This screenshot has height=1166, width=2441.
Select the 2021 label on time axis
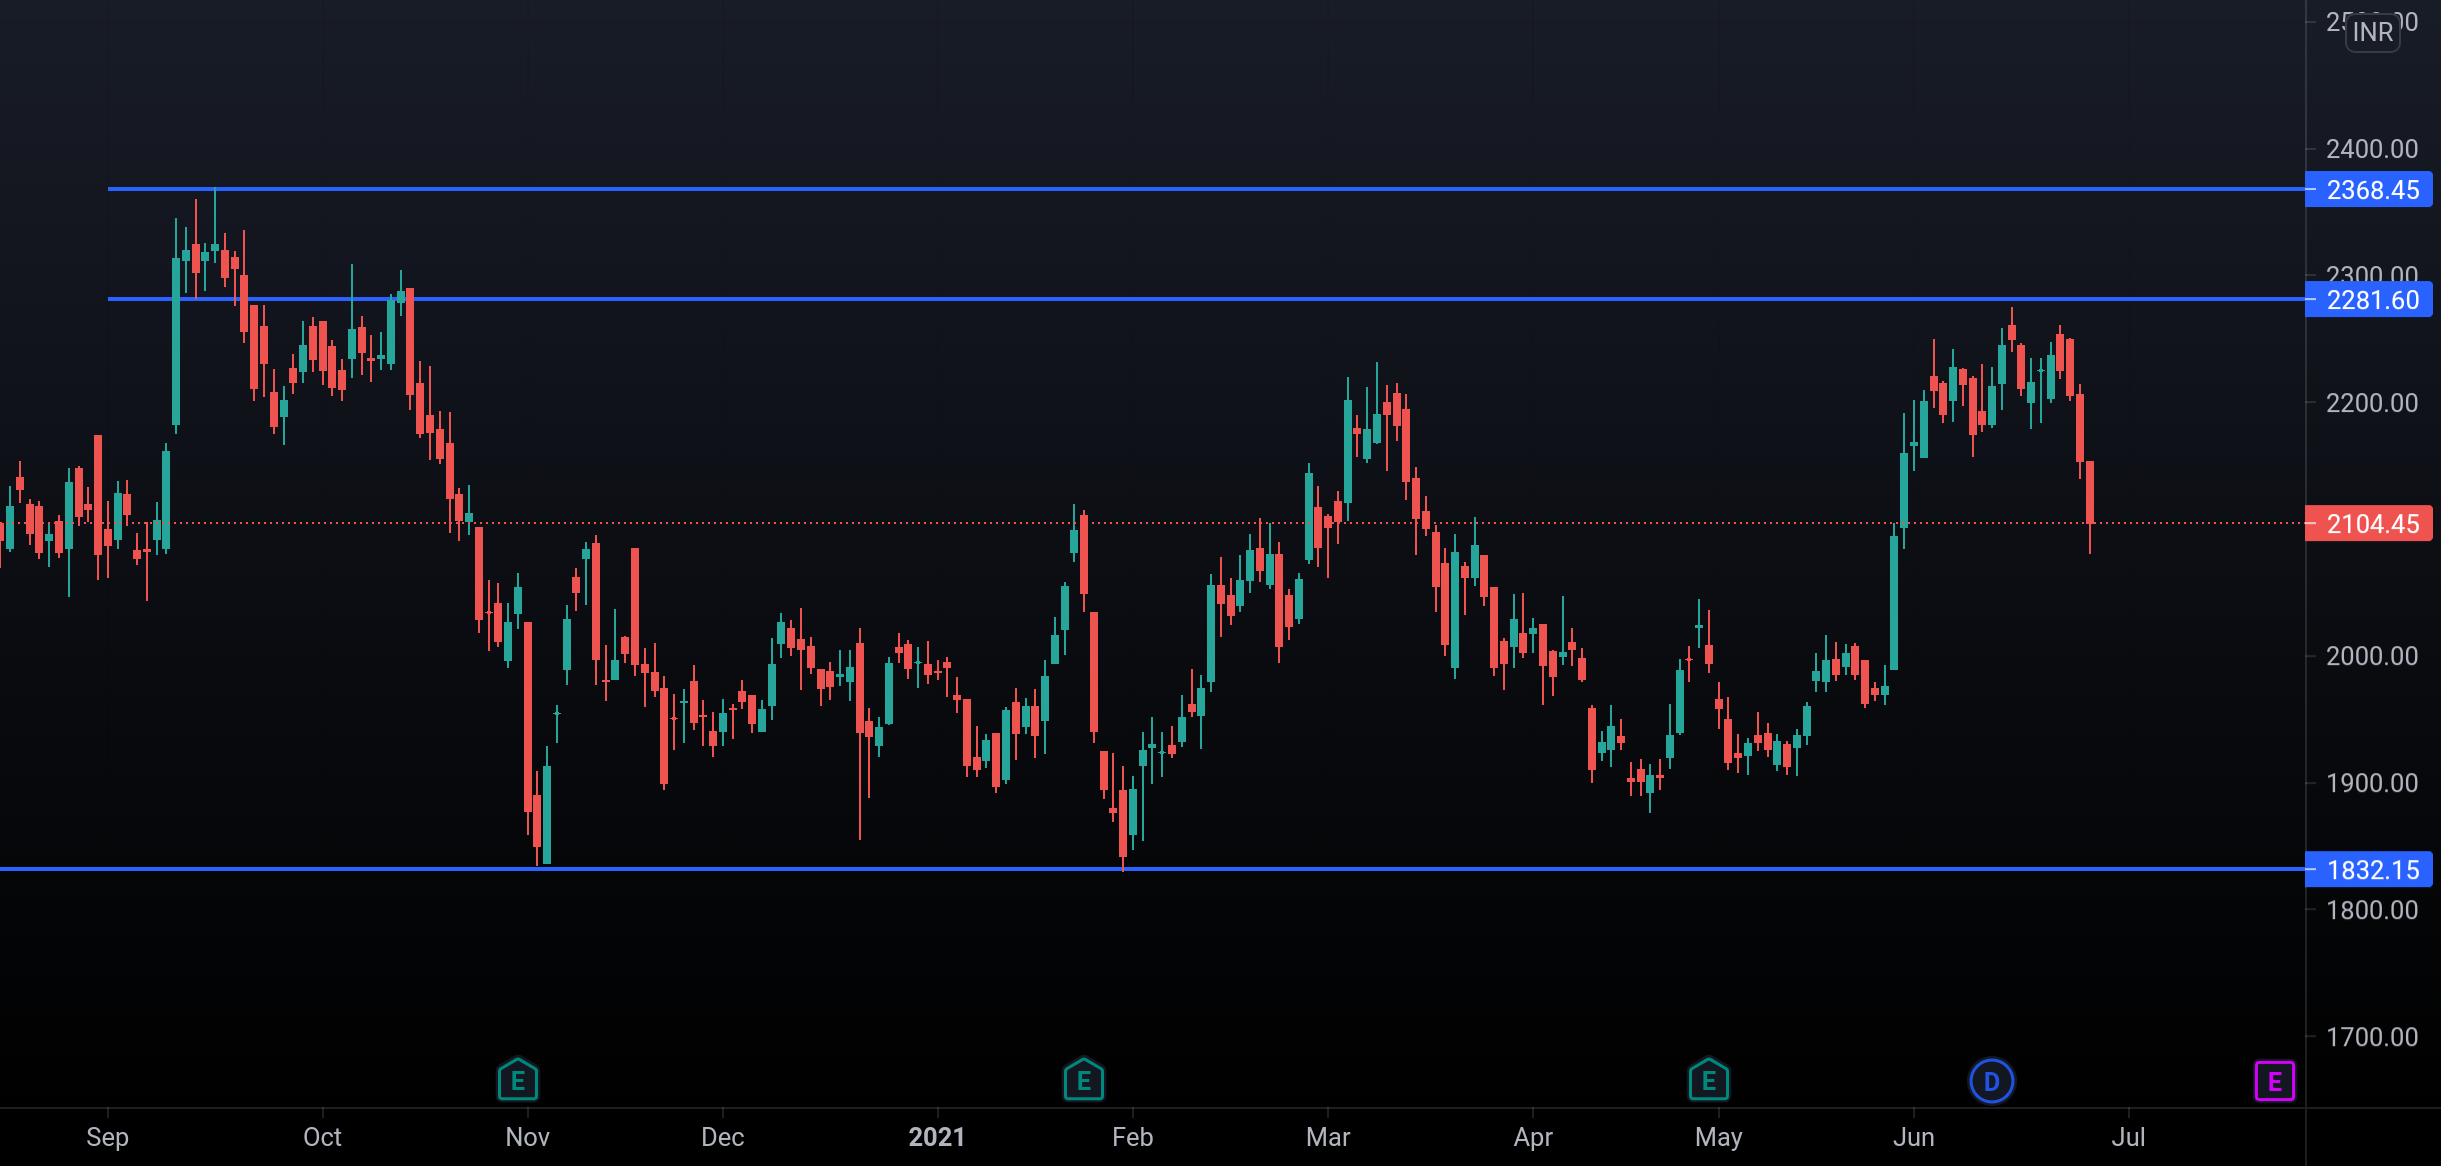938,1138
